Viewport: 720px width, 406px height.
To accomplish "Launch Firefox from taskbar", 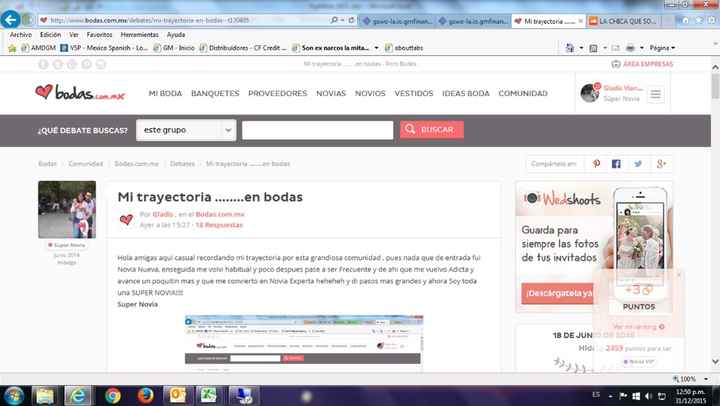I will click(146, 396).
